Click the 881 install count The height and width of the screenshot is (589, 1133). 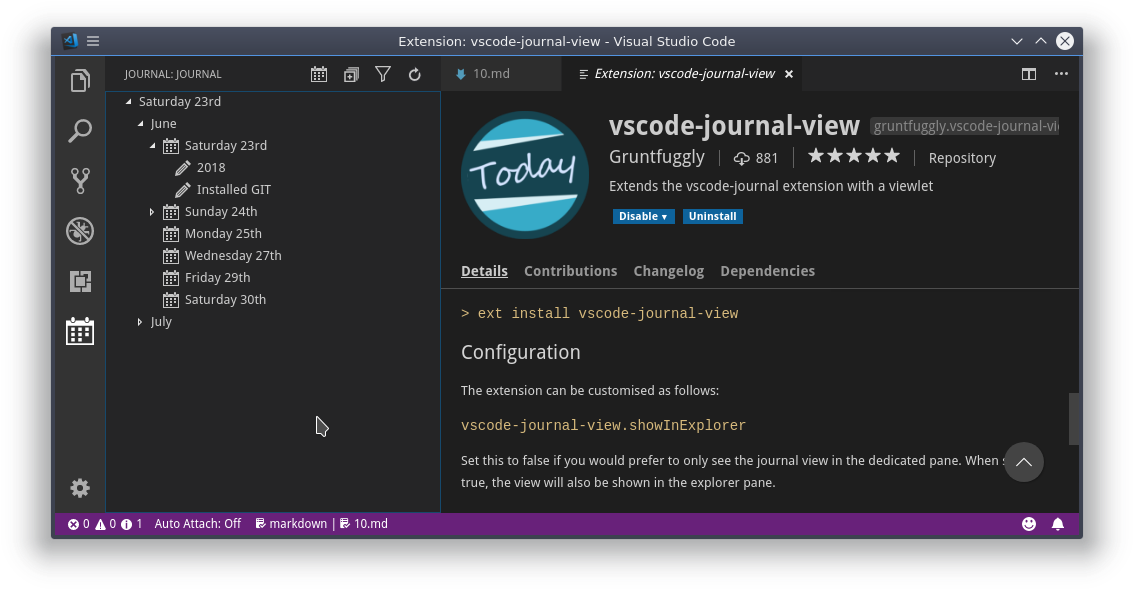pyautogui.click(x=756, y=158)
